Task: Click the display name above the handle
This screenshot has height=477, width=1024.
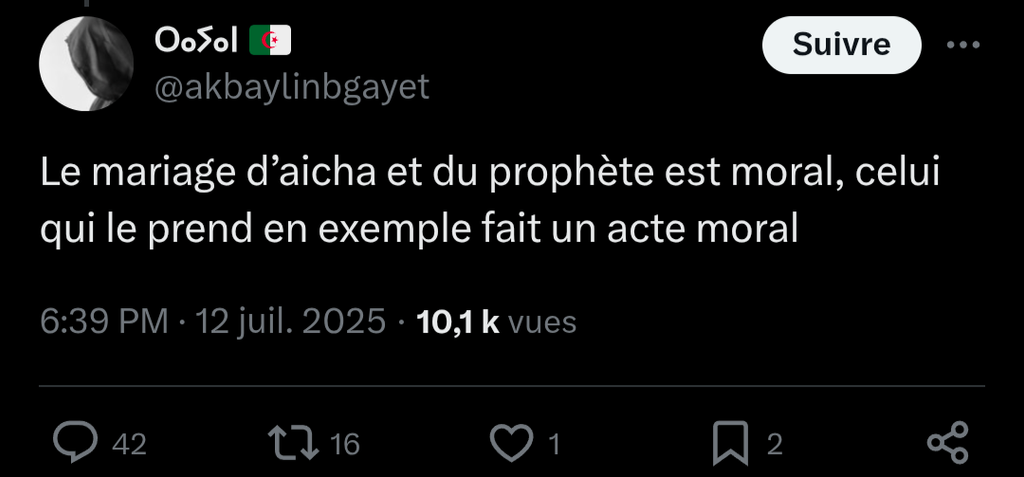Action: pos(196,41)
